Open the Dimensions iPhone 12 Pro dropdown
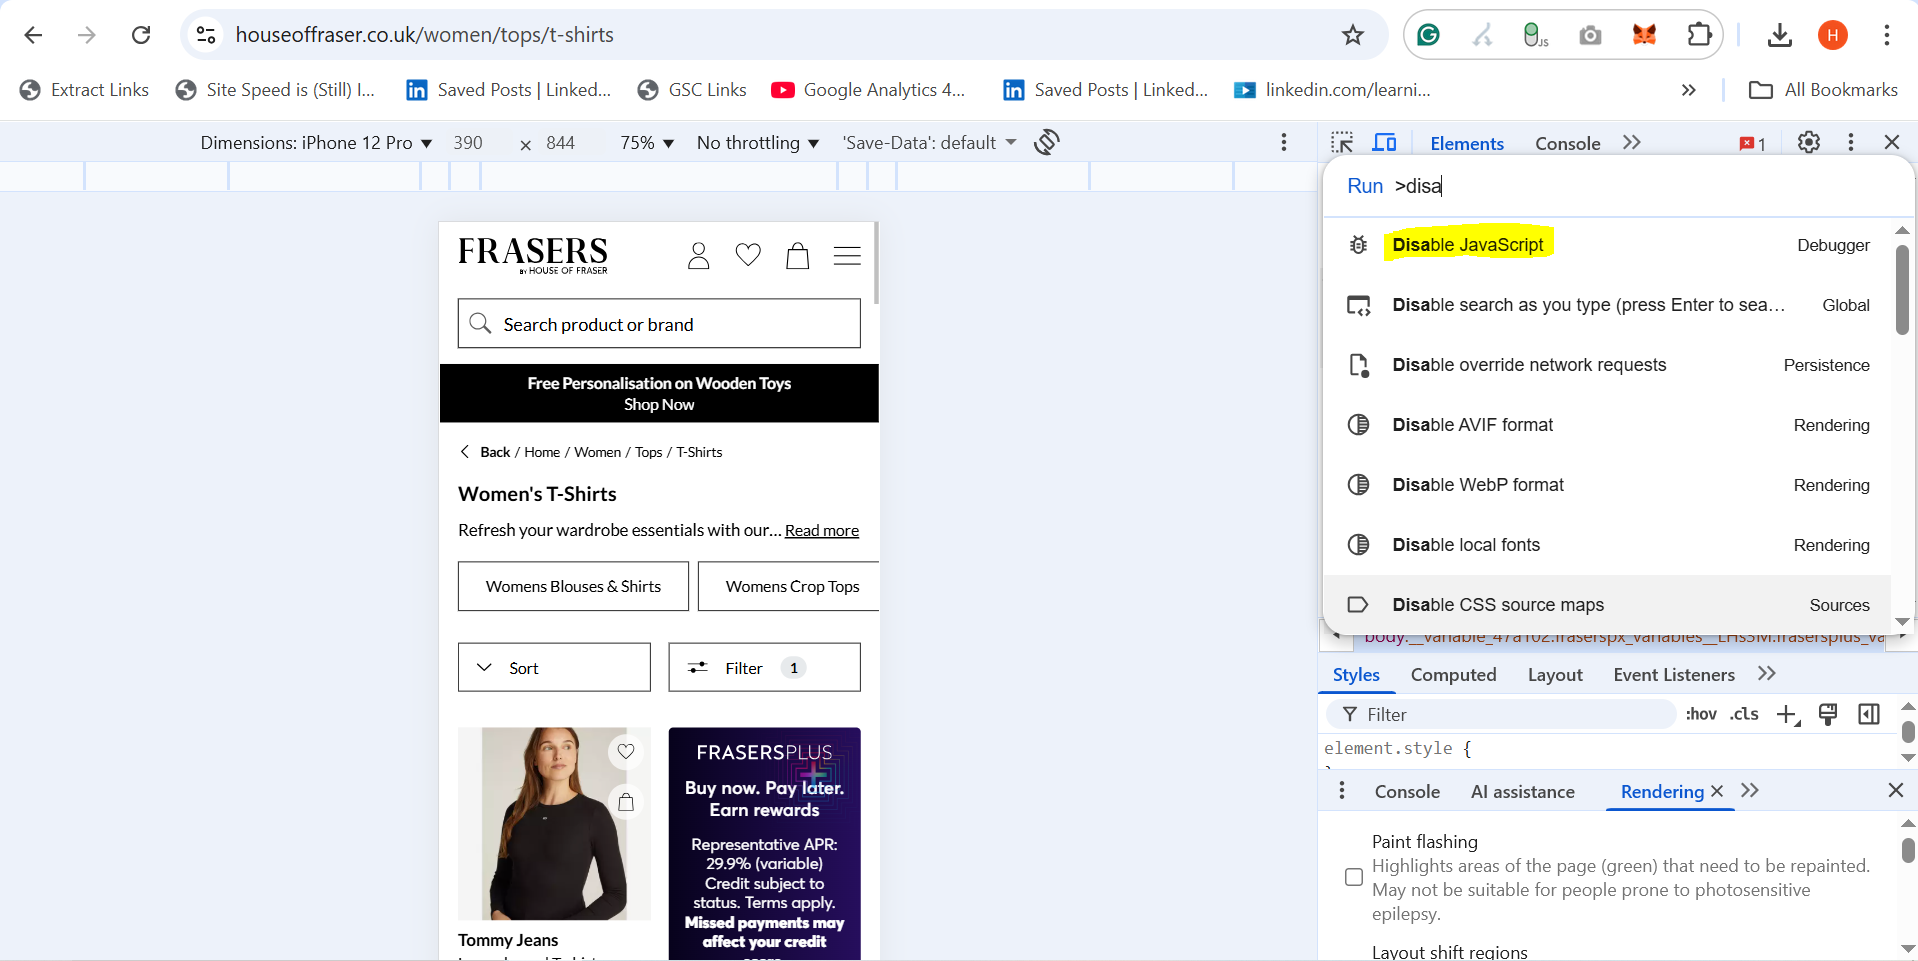The width and height of the screenshot is (1918, 961). tap(316, 143)
